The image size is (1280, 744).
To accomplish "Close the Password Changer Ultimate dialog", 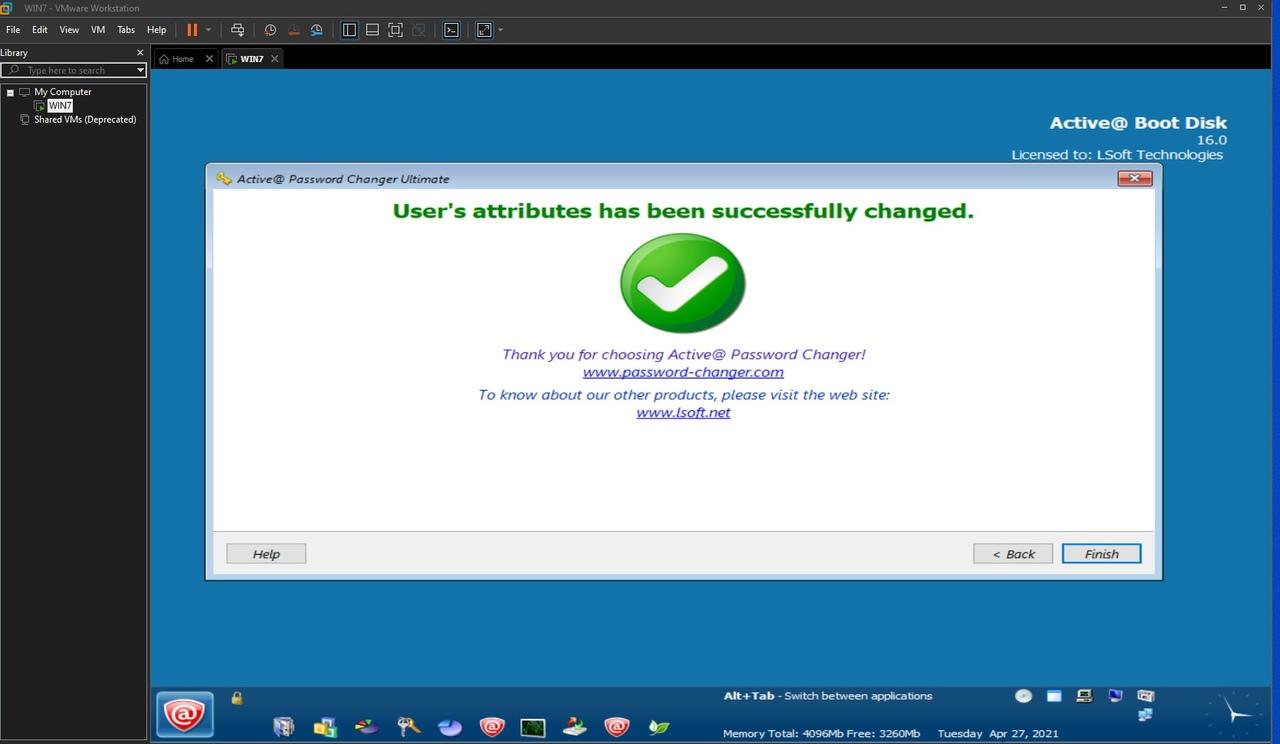I will (x=1135, y=178).
